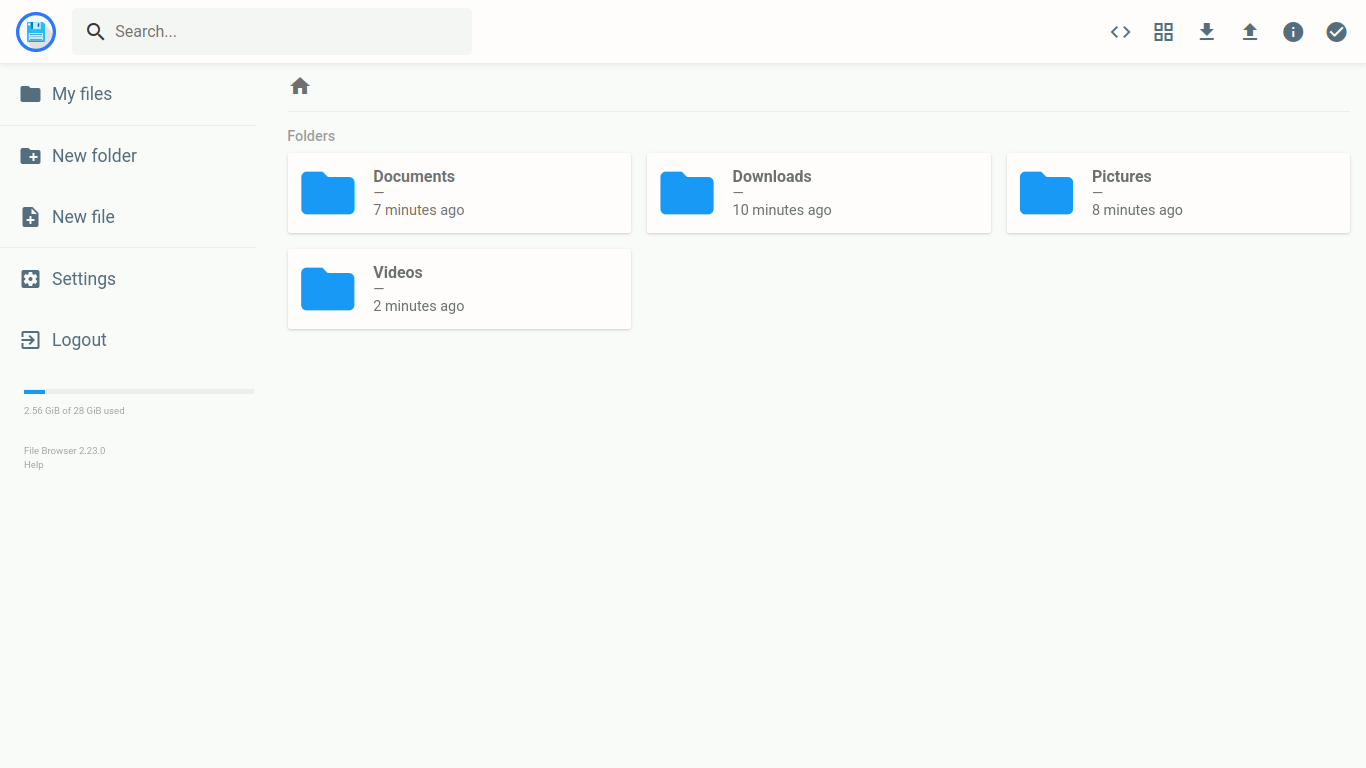Log out using Logout button

coord(79,340)
